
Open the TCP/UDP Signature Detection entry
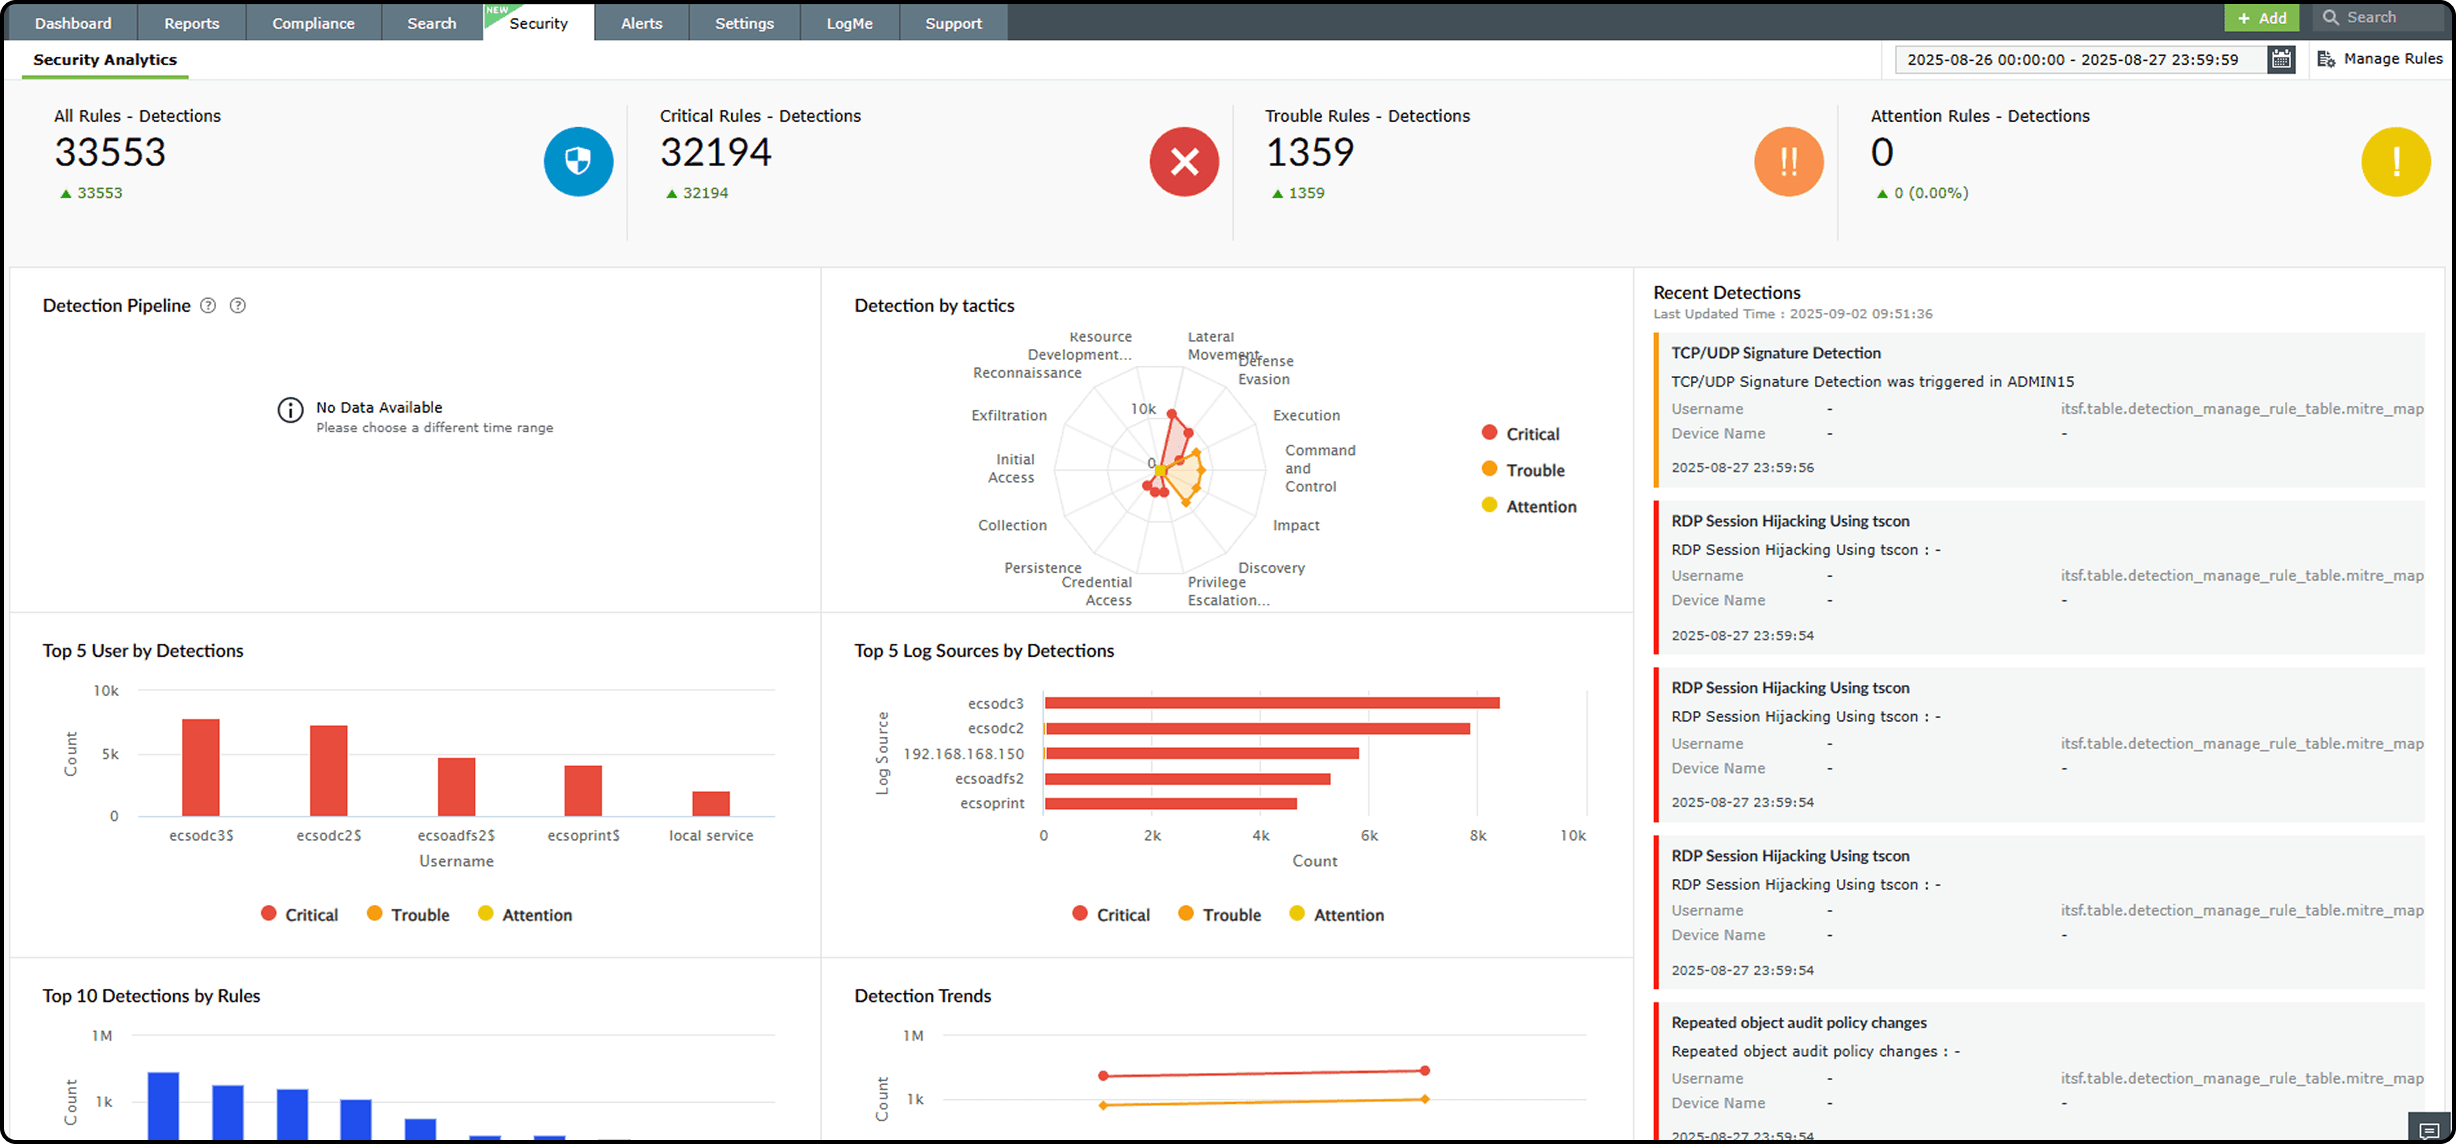tap(1776, 353)
